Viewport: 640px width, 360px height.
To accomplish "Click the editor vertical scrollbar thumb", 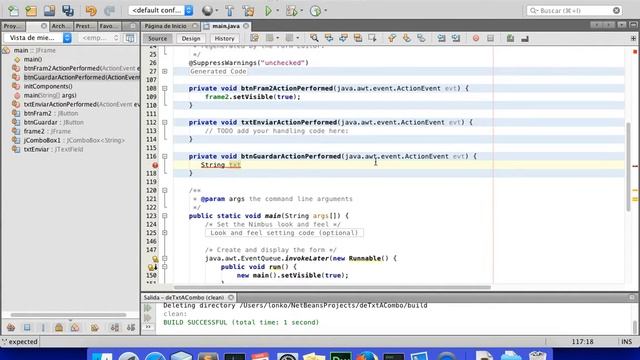I will [628, 167].
